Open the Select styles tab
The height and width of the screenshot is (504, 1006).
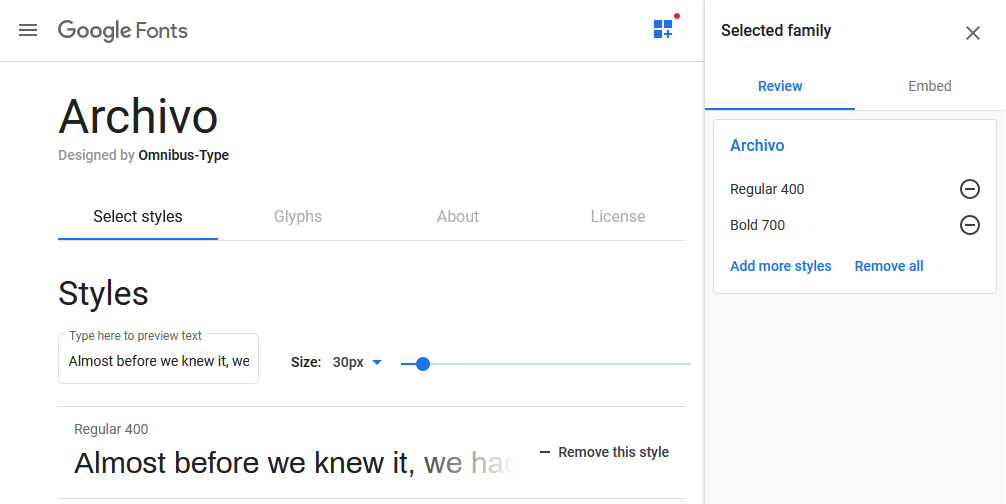point(138,217)
